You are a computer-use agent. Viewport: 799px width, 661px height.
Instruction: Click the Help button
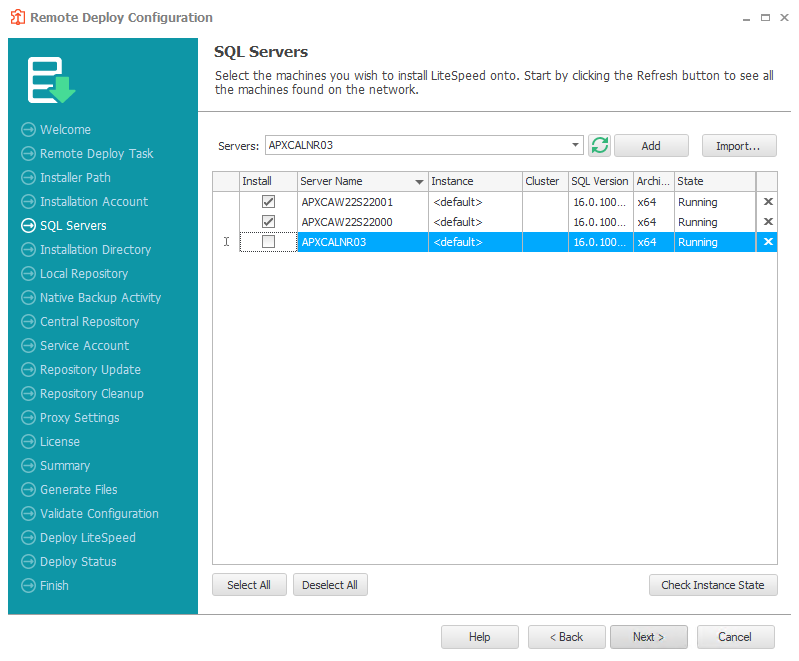click(480, 637)
